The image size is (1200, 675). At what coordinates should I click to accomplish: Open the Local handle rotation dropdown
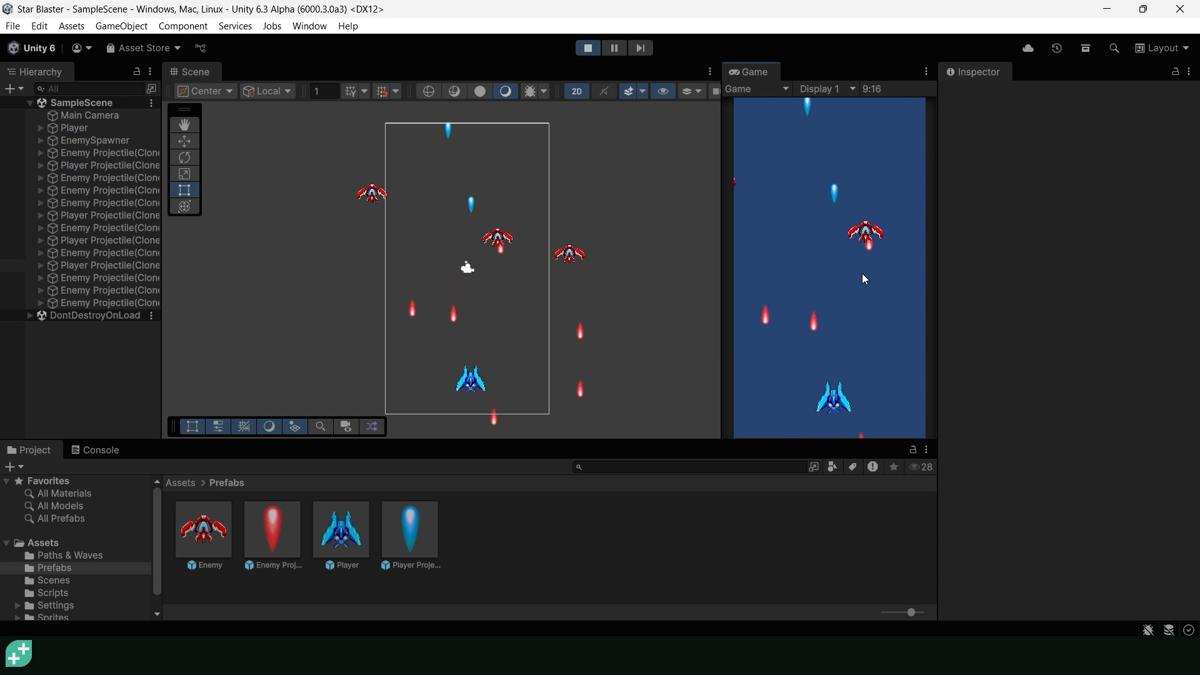(x=267, y=90)
